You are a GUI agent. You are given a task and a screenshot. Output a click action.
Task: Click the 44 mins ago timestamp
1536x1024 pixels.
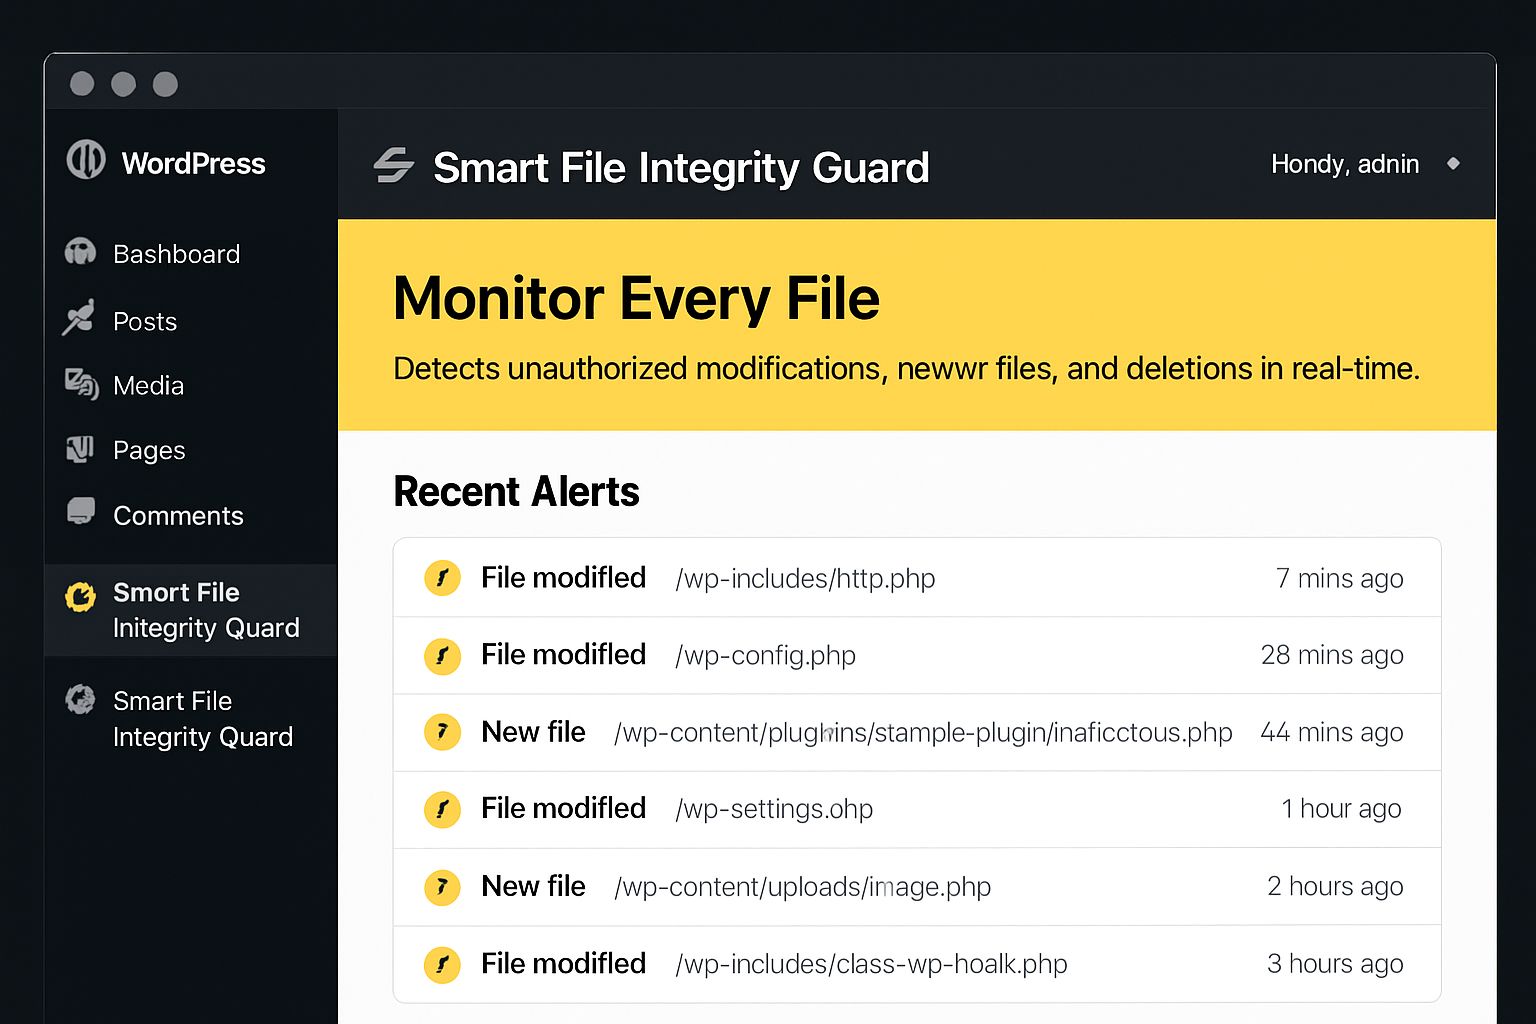(x=1331, y=733)
